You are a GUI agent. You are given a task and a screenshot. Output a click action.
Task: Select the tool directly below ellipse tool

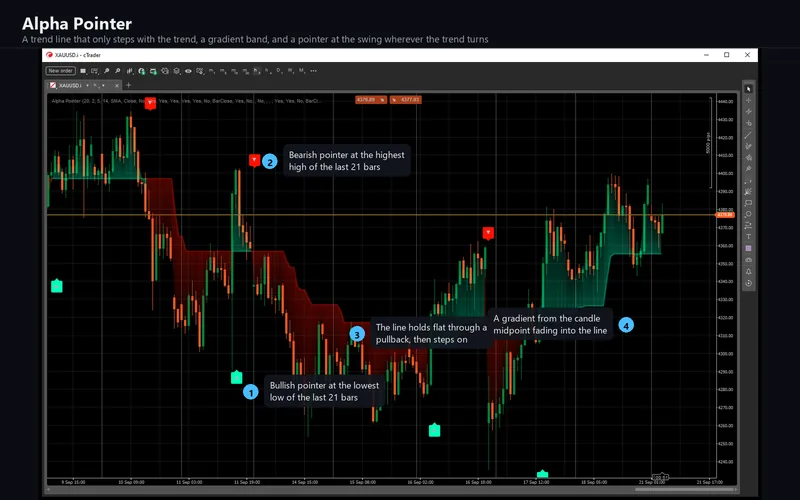[748, 225]
